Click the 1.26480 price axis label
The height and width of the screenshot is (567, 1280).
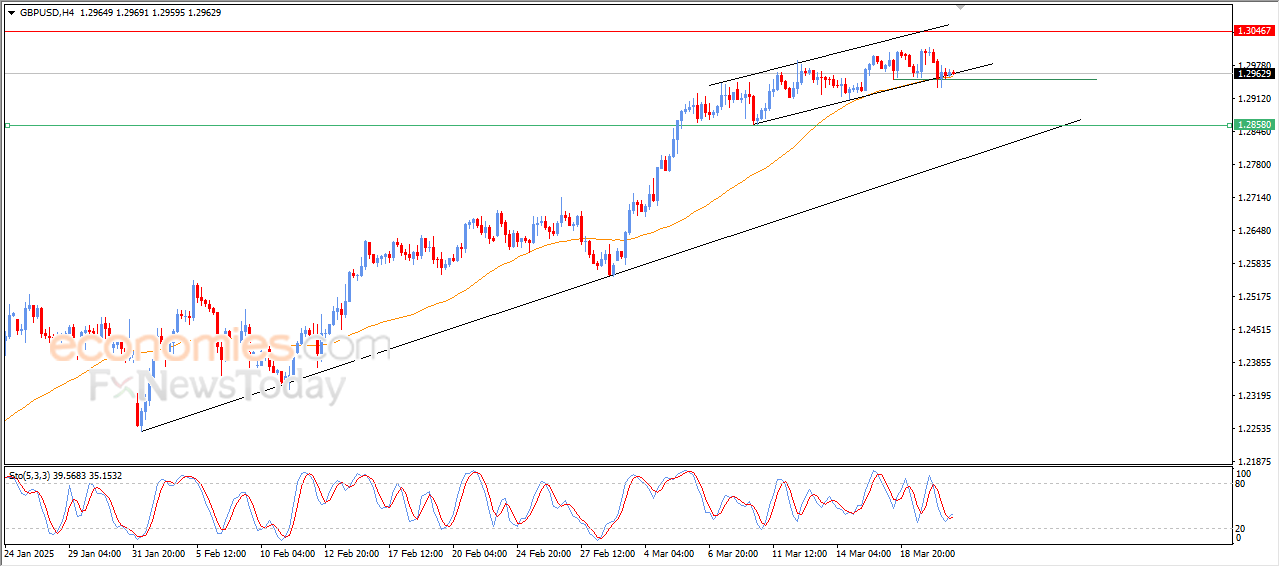click(1254, 231)
